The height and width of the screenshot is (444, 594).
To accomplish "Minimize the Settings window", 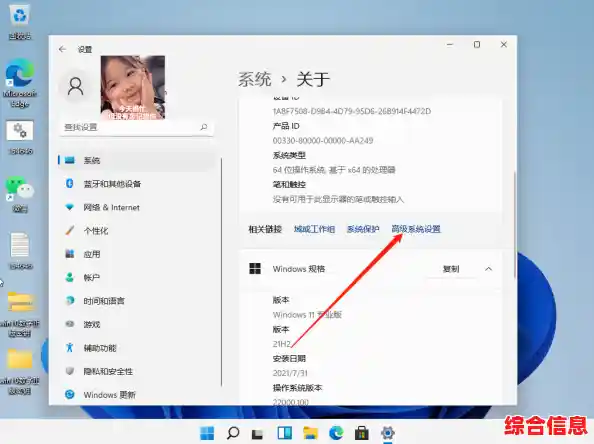I will (x=450, y=44).
